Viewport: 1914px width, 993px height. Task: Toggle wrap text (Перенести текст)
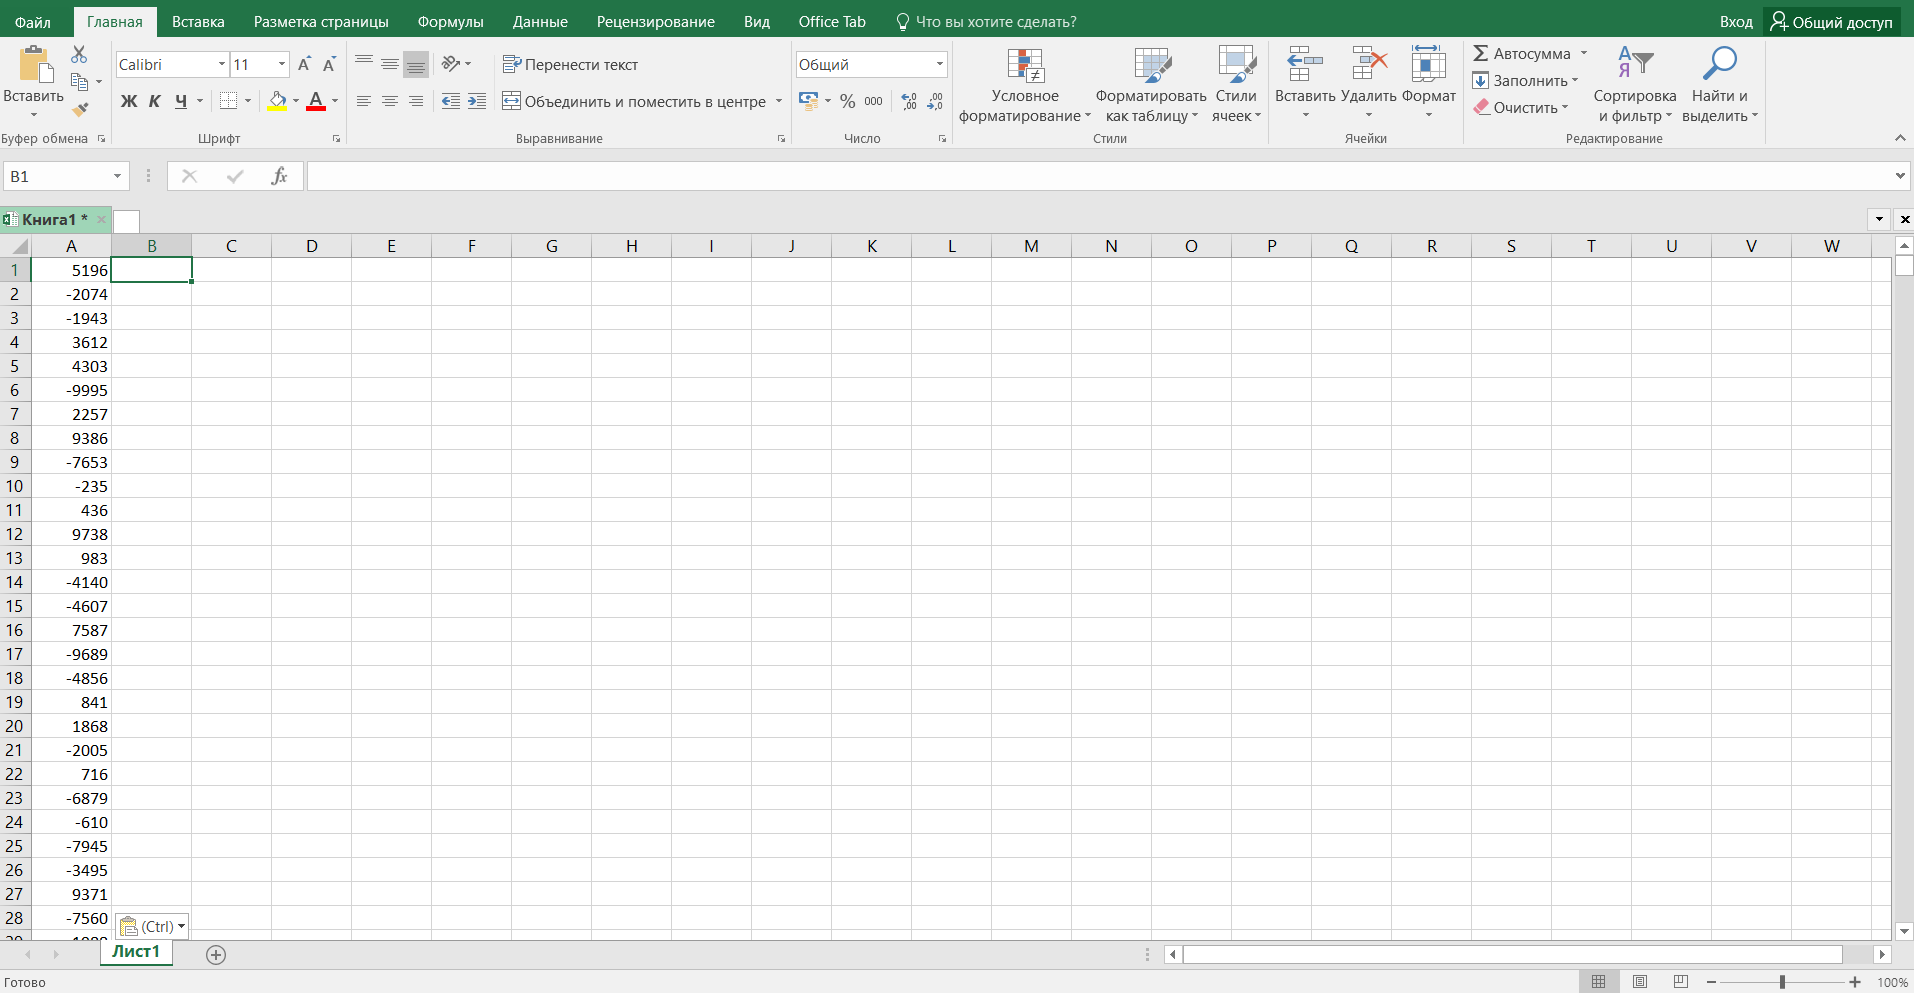coord(570,64)
